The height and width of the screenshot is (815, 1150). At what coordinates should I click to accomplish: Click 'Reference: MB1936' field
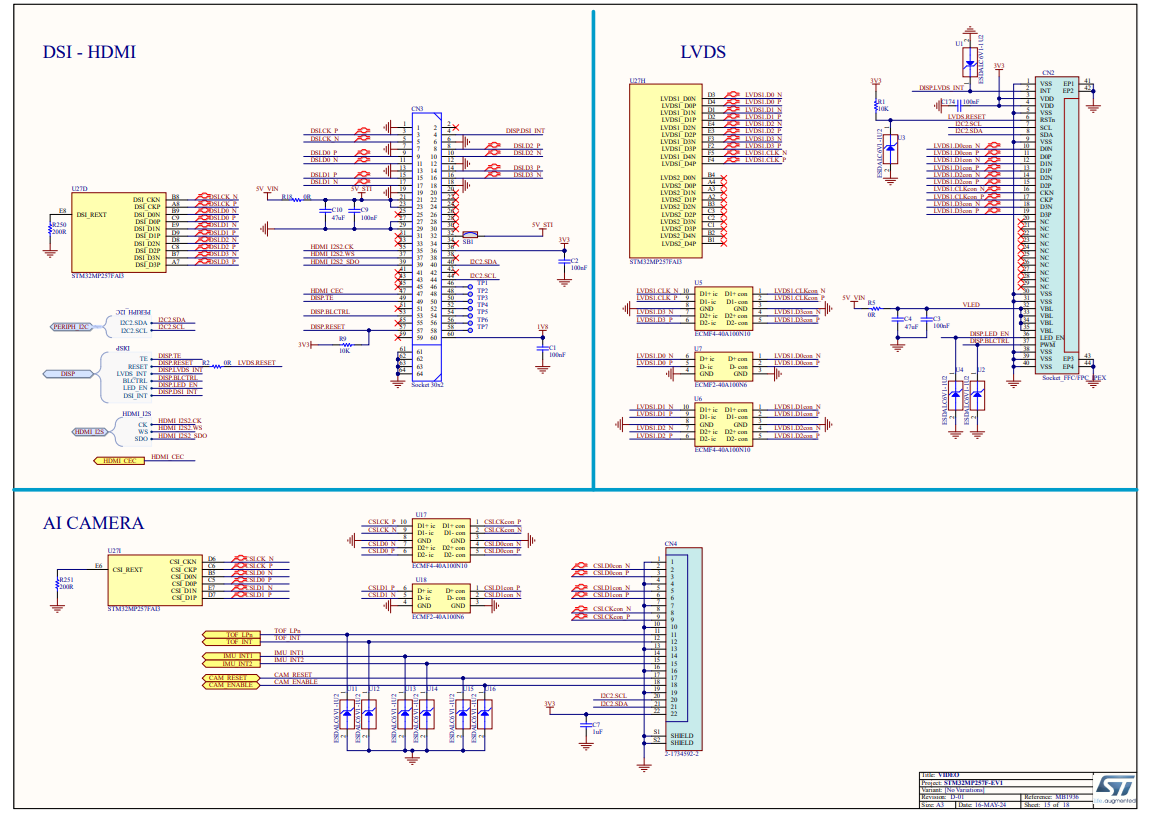1050,797
